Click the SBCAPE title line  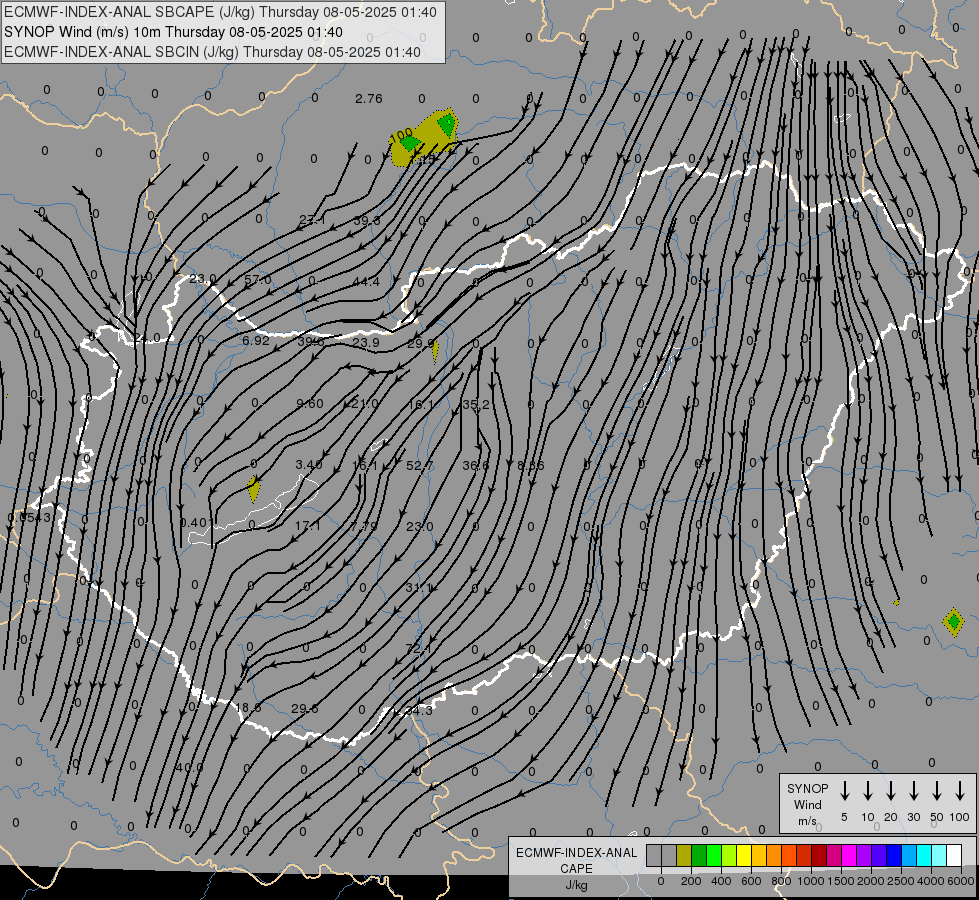pyautogui.click(x=220, y=12)
